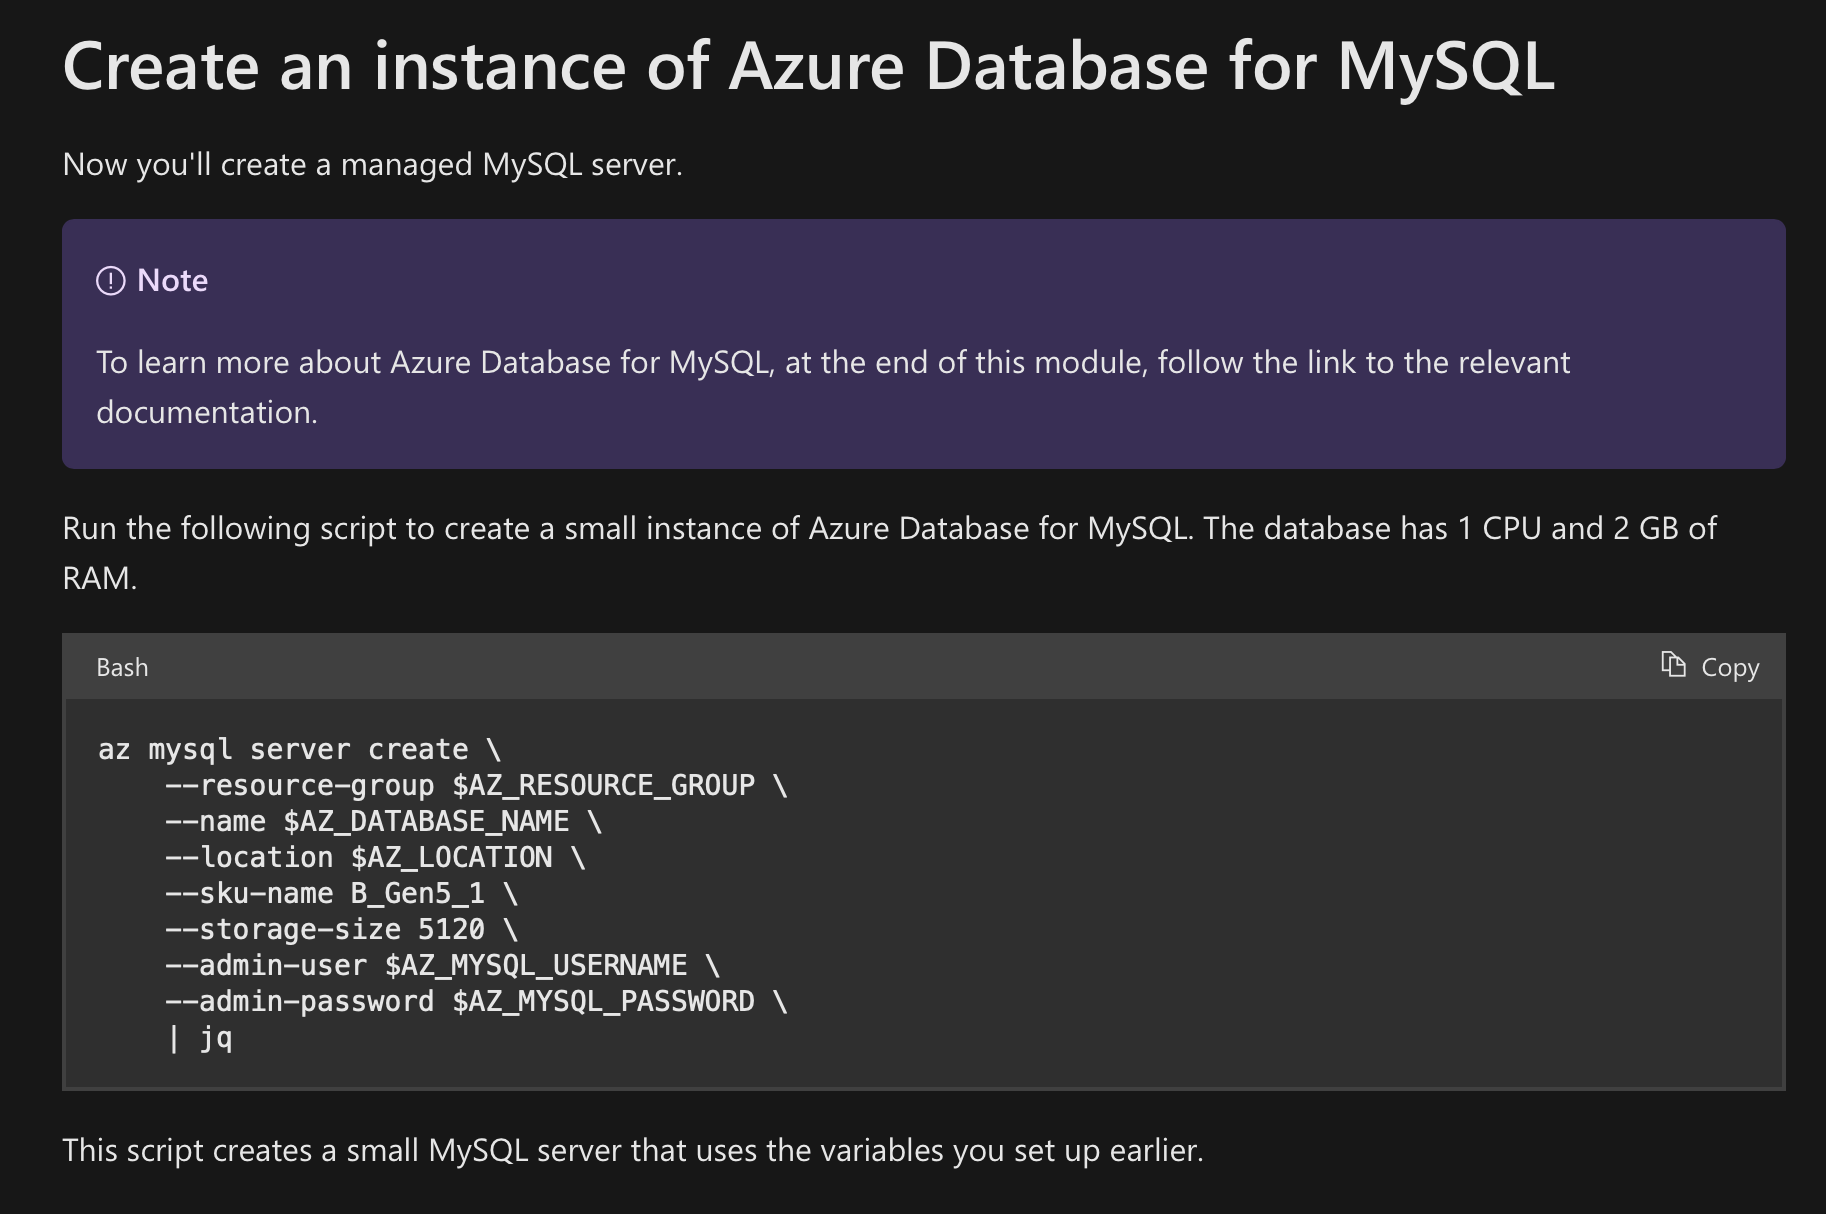Select the $AZ_MYSQL_PASSWORD variable

click(x=603, y=1001)
